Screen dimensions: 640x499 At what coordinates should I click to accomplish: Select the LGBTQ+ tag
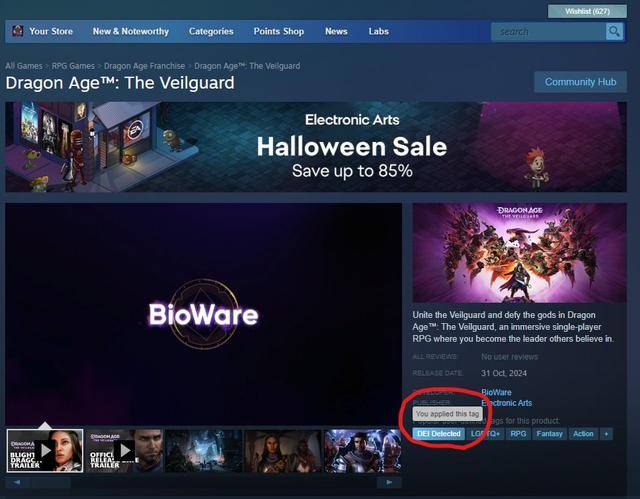(485, 434)
